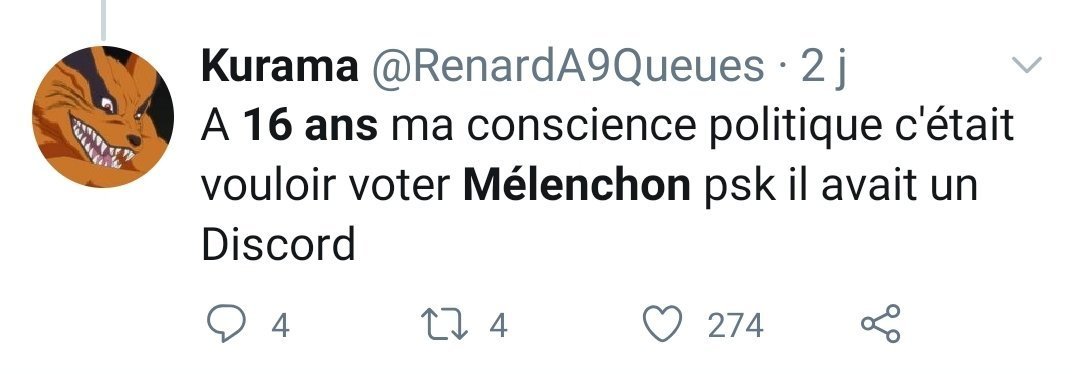Open the tweet by its Discord word
Screen dimensions: 1079x374
pos(279,245)
